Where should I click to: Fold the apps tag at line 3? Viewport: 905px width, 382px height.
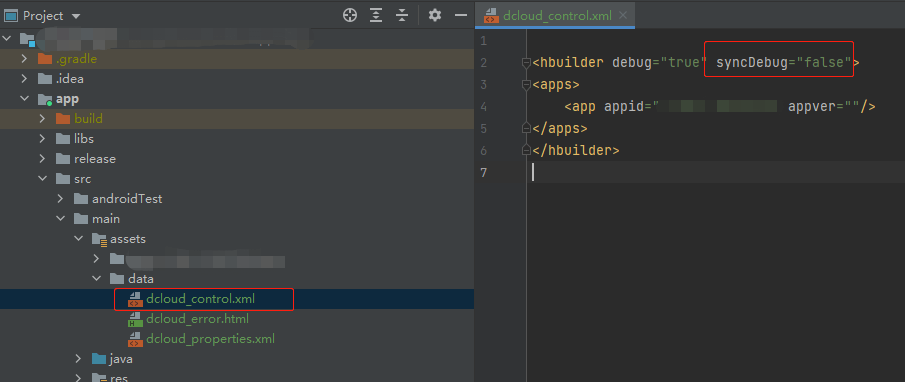click(x=526, y=85)
